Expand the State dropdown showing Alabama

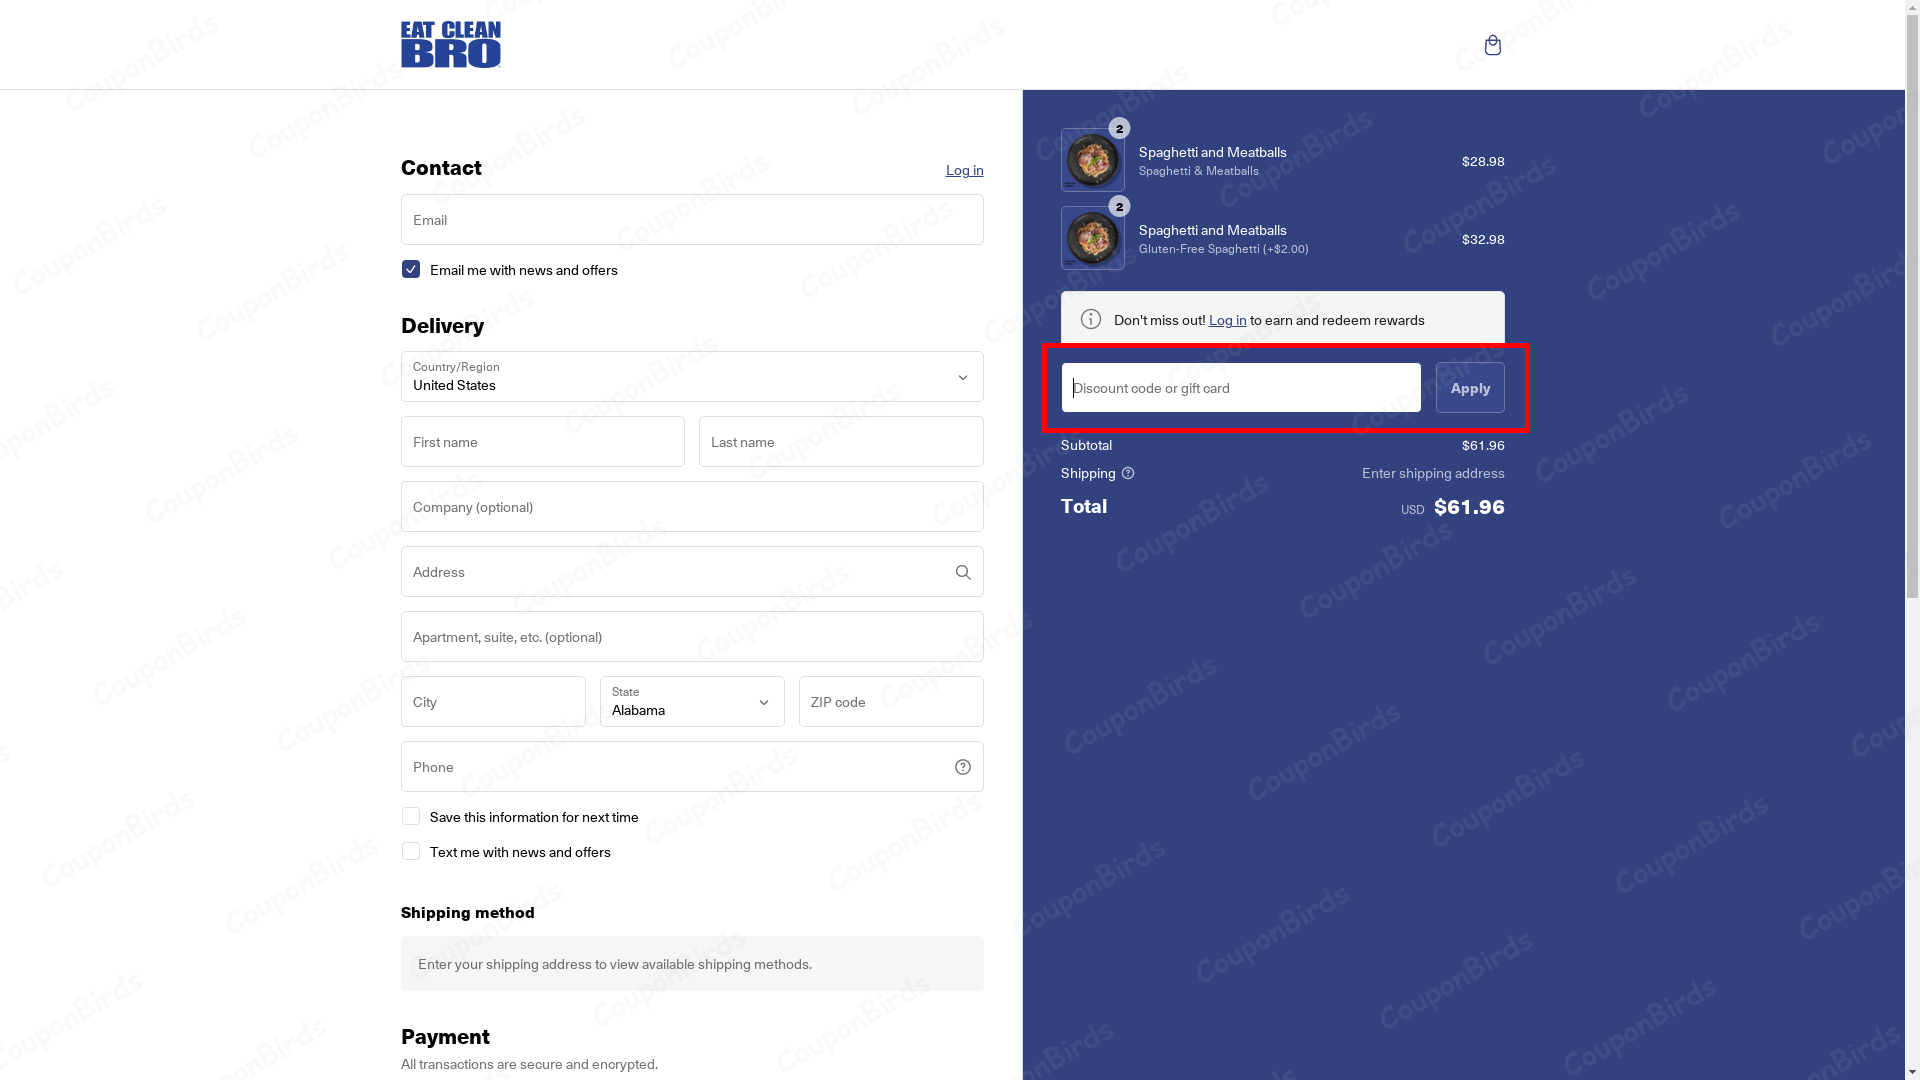pos(692,702)
